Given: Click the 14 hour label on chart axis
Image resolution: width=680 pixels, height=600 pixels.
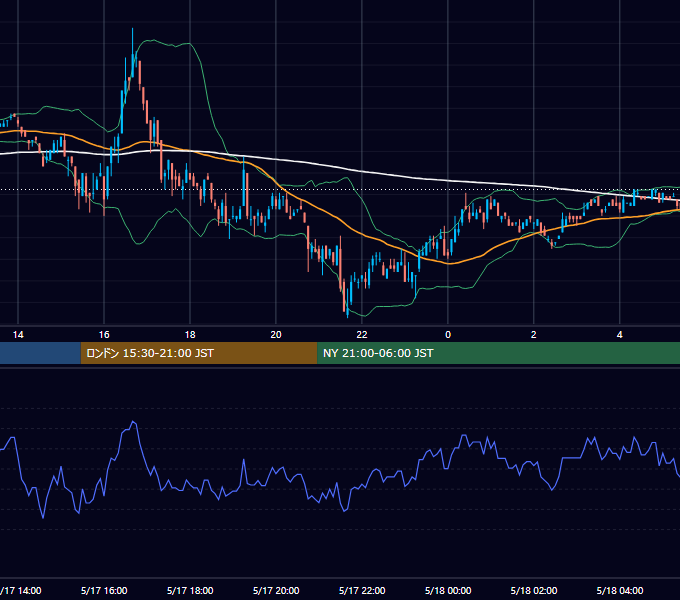Looking at the screenshot, I should (18, 335).
